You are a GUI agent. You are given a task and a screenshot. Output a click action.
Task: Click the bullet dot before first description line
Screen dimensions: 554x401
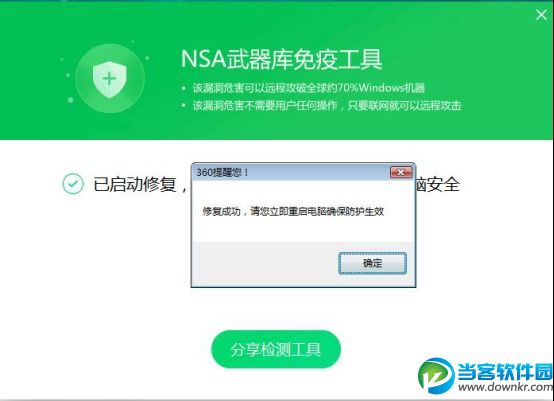pos(183,88)
